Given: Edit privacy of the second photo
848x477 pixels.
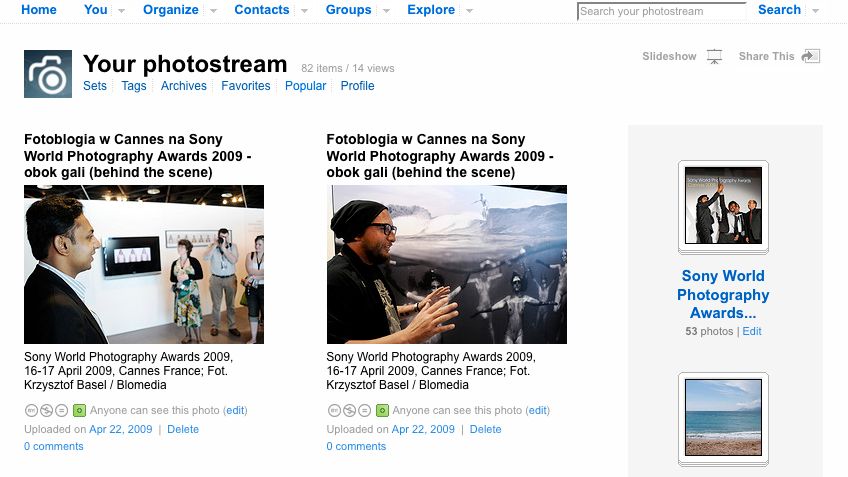Looking at the screenshot, I should coord(538,410).
